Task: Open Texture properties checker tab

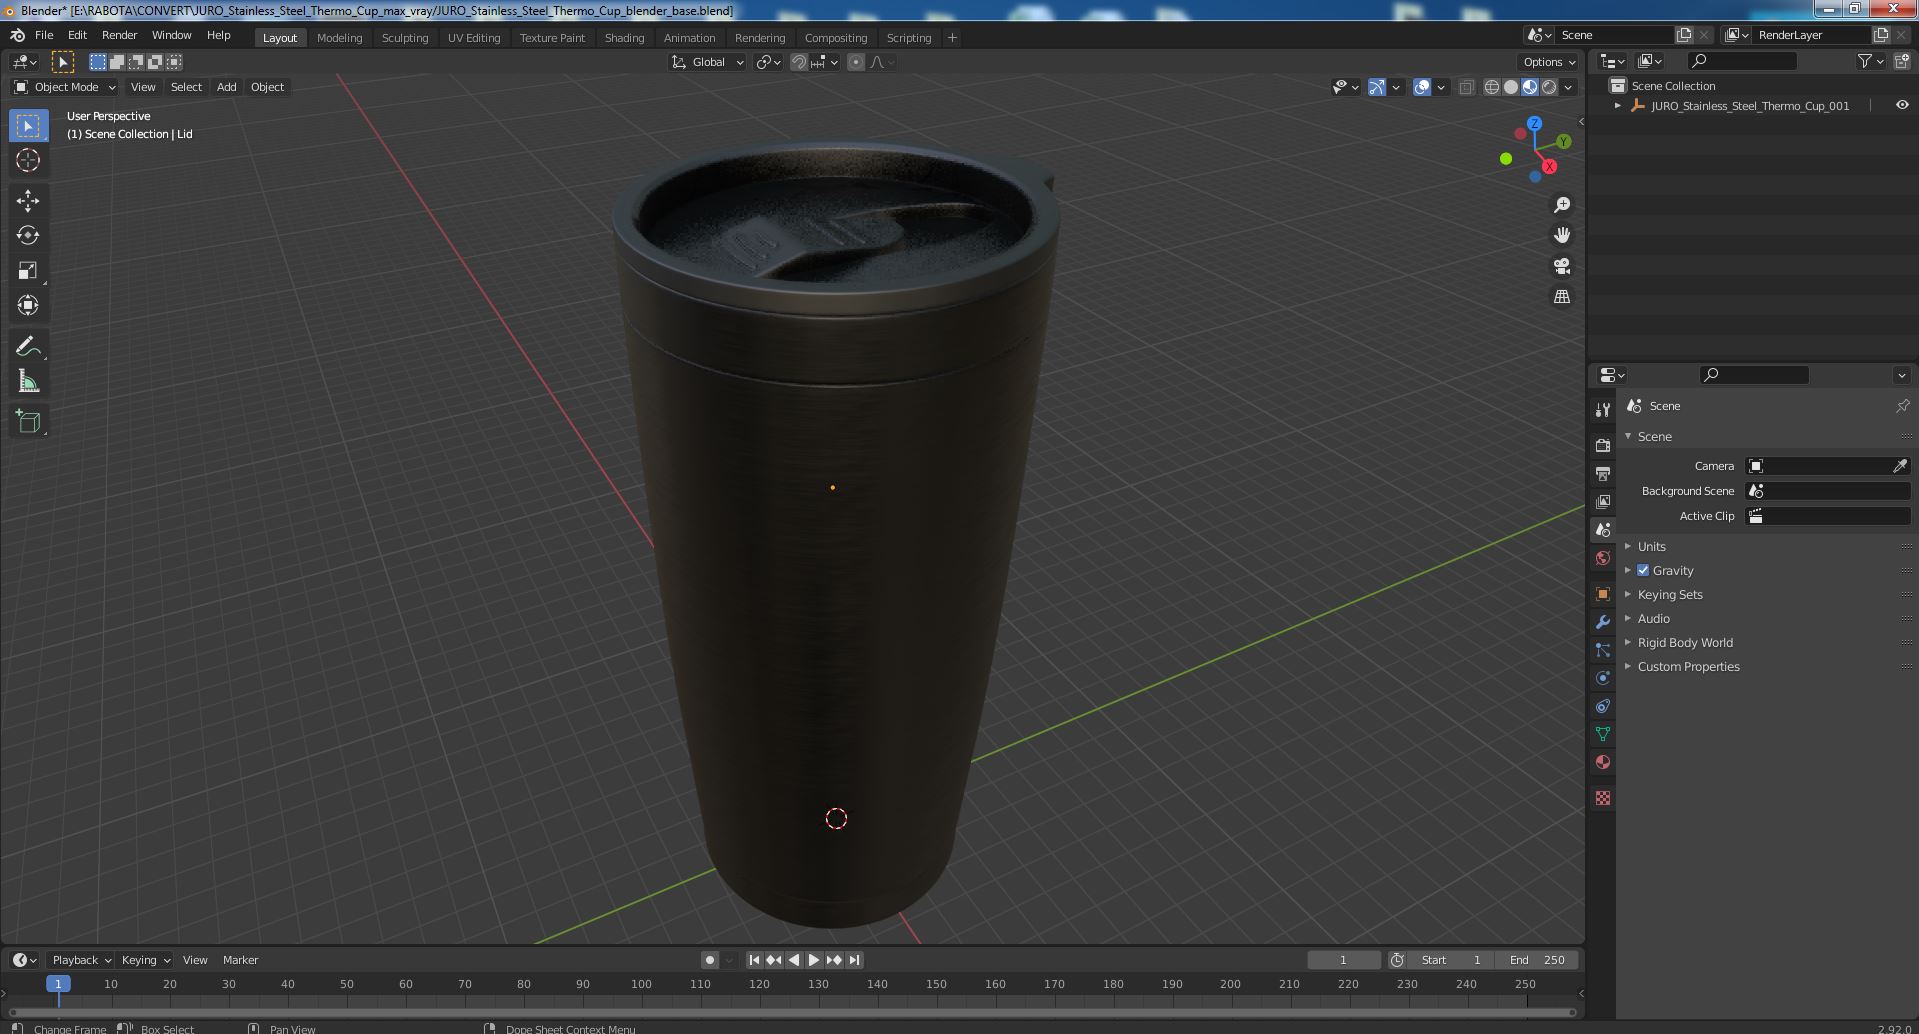Action: [x=1603, y=798]
